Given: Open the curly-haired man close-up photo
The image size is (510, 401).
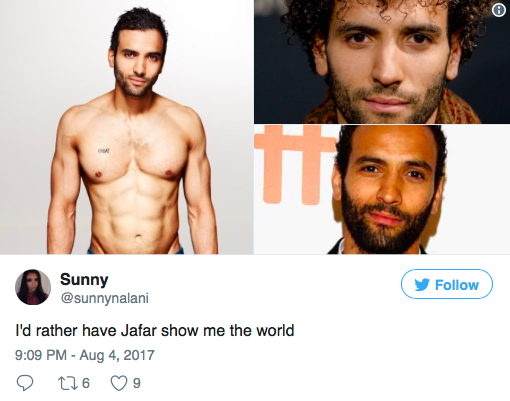Looking at the screenshot, I should pos(382,62).
